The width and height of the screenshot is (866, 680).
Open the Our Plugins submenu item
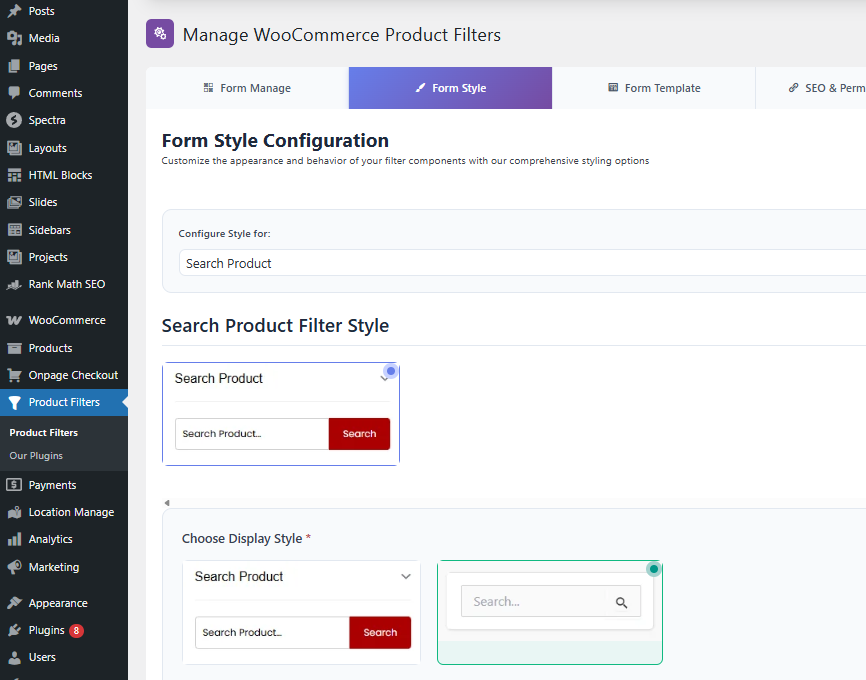point(36,456)
